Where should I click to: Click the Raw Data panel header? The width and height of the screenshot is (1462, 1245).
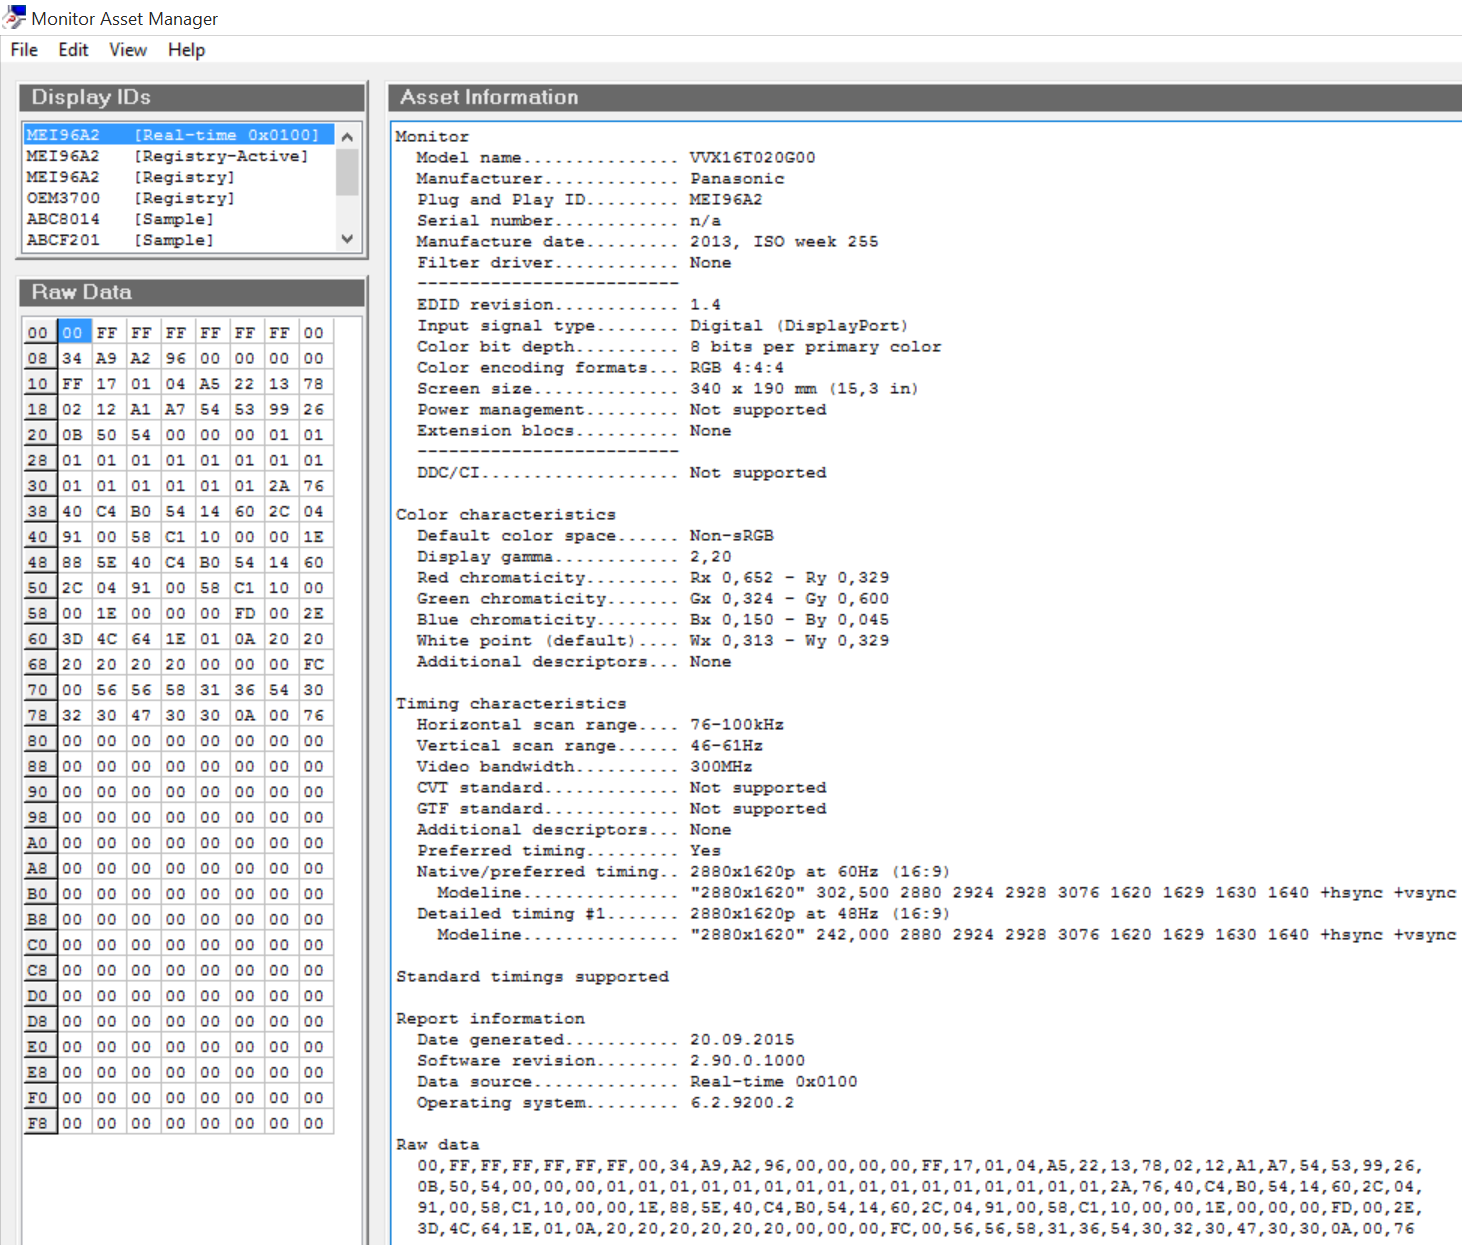(192, 292)
